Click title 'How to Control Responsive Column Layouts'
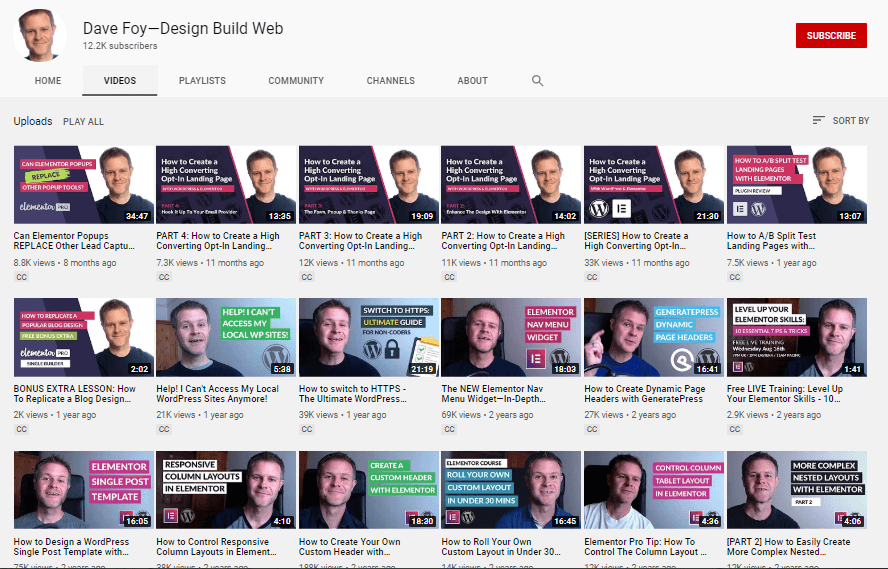Screen dimensions: 888x569 coord(216,546)
